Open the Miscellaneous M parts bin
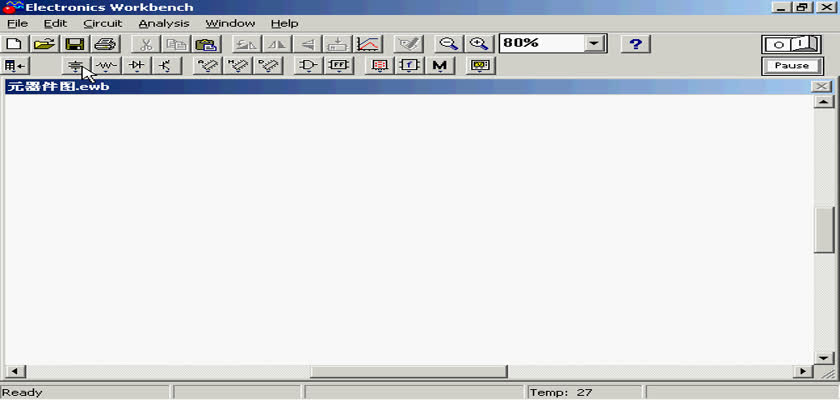 coord(439,66)
